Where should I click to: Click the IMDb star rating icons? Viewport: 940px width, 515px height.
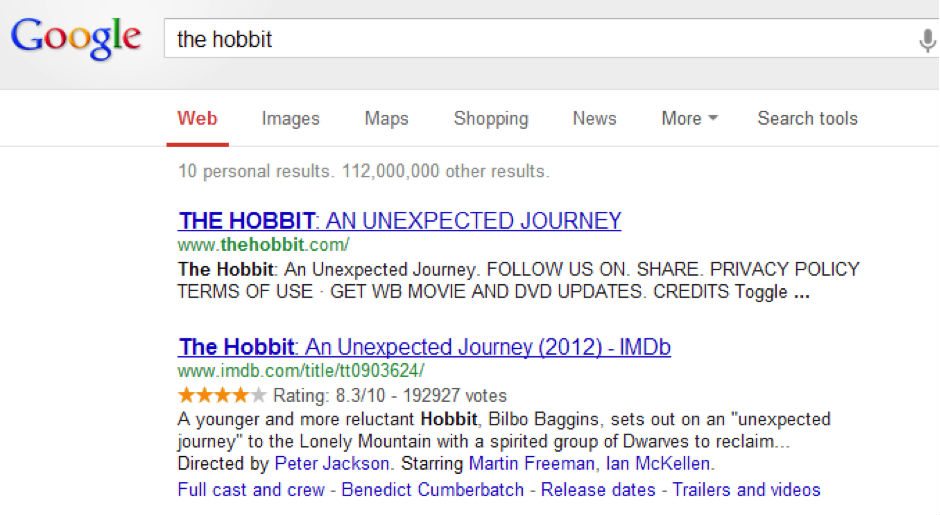(x=222, y=395)
